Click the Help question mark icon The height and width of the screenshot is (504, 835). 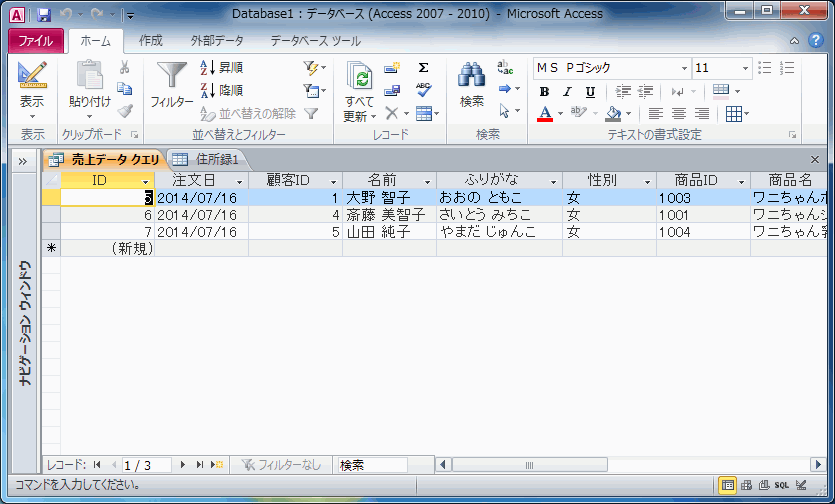click(816, 40)
